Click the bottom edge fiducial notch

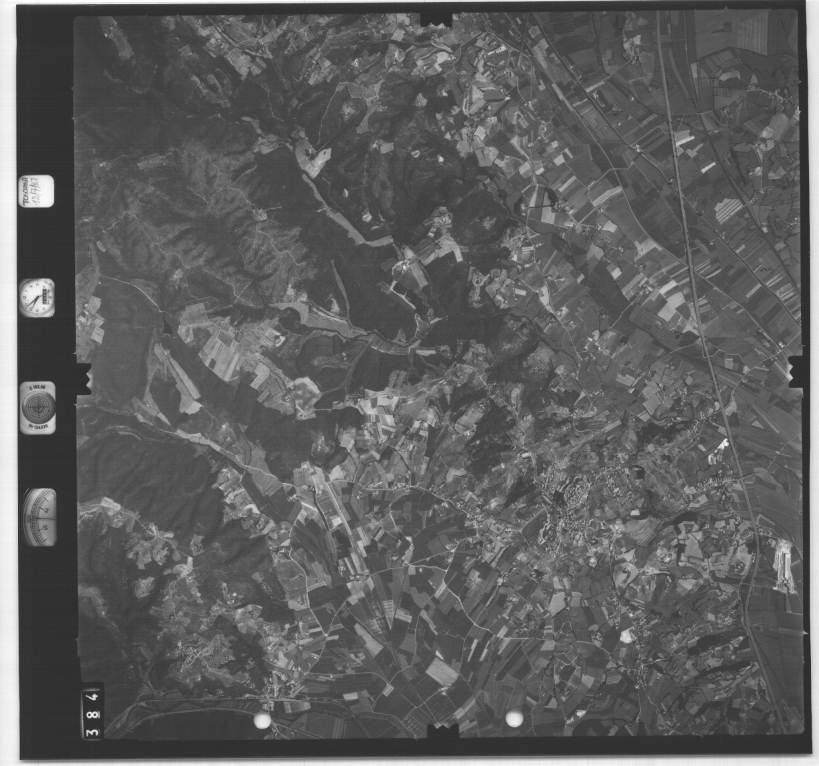tap(441, 732)
